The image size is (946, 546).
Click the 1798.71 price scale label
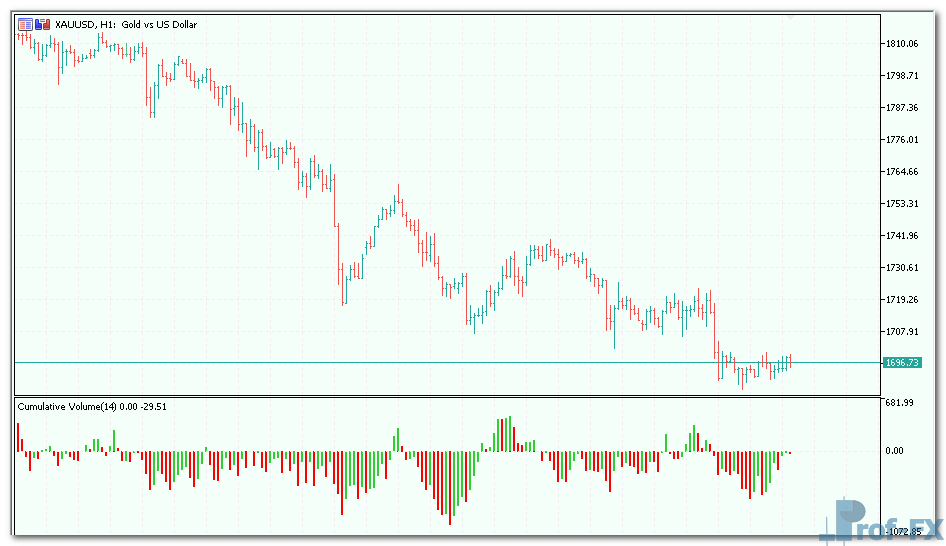[x=901, y=75]
